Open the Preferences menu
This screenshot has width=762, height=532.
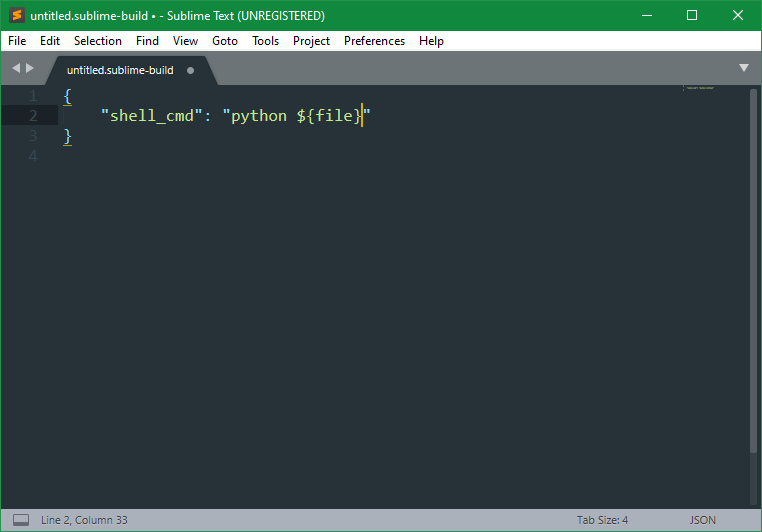374,41
